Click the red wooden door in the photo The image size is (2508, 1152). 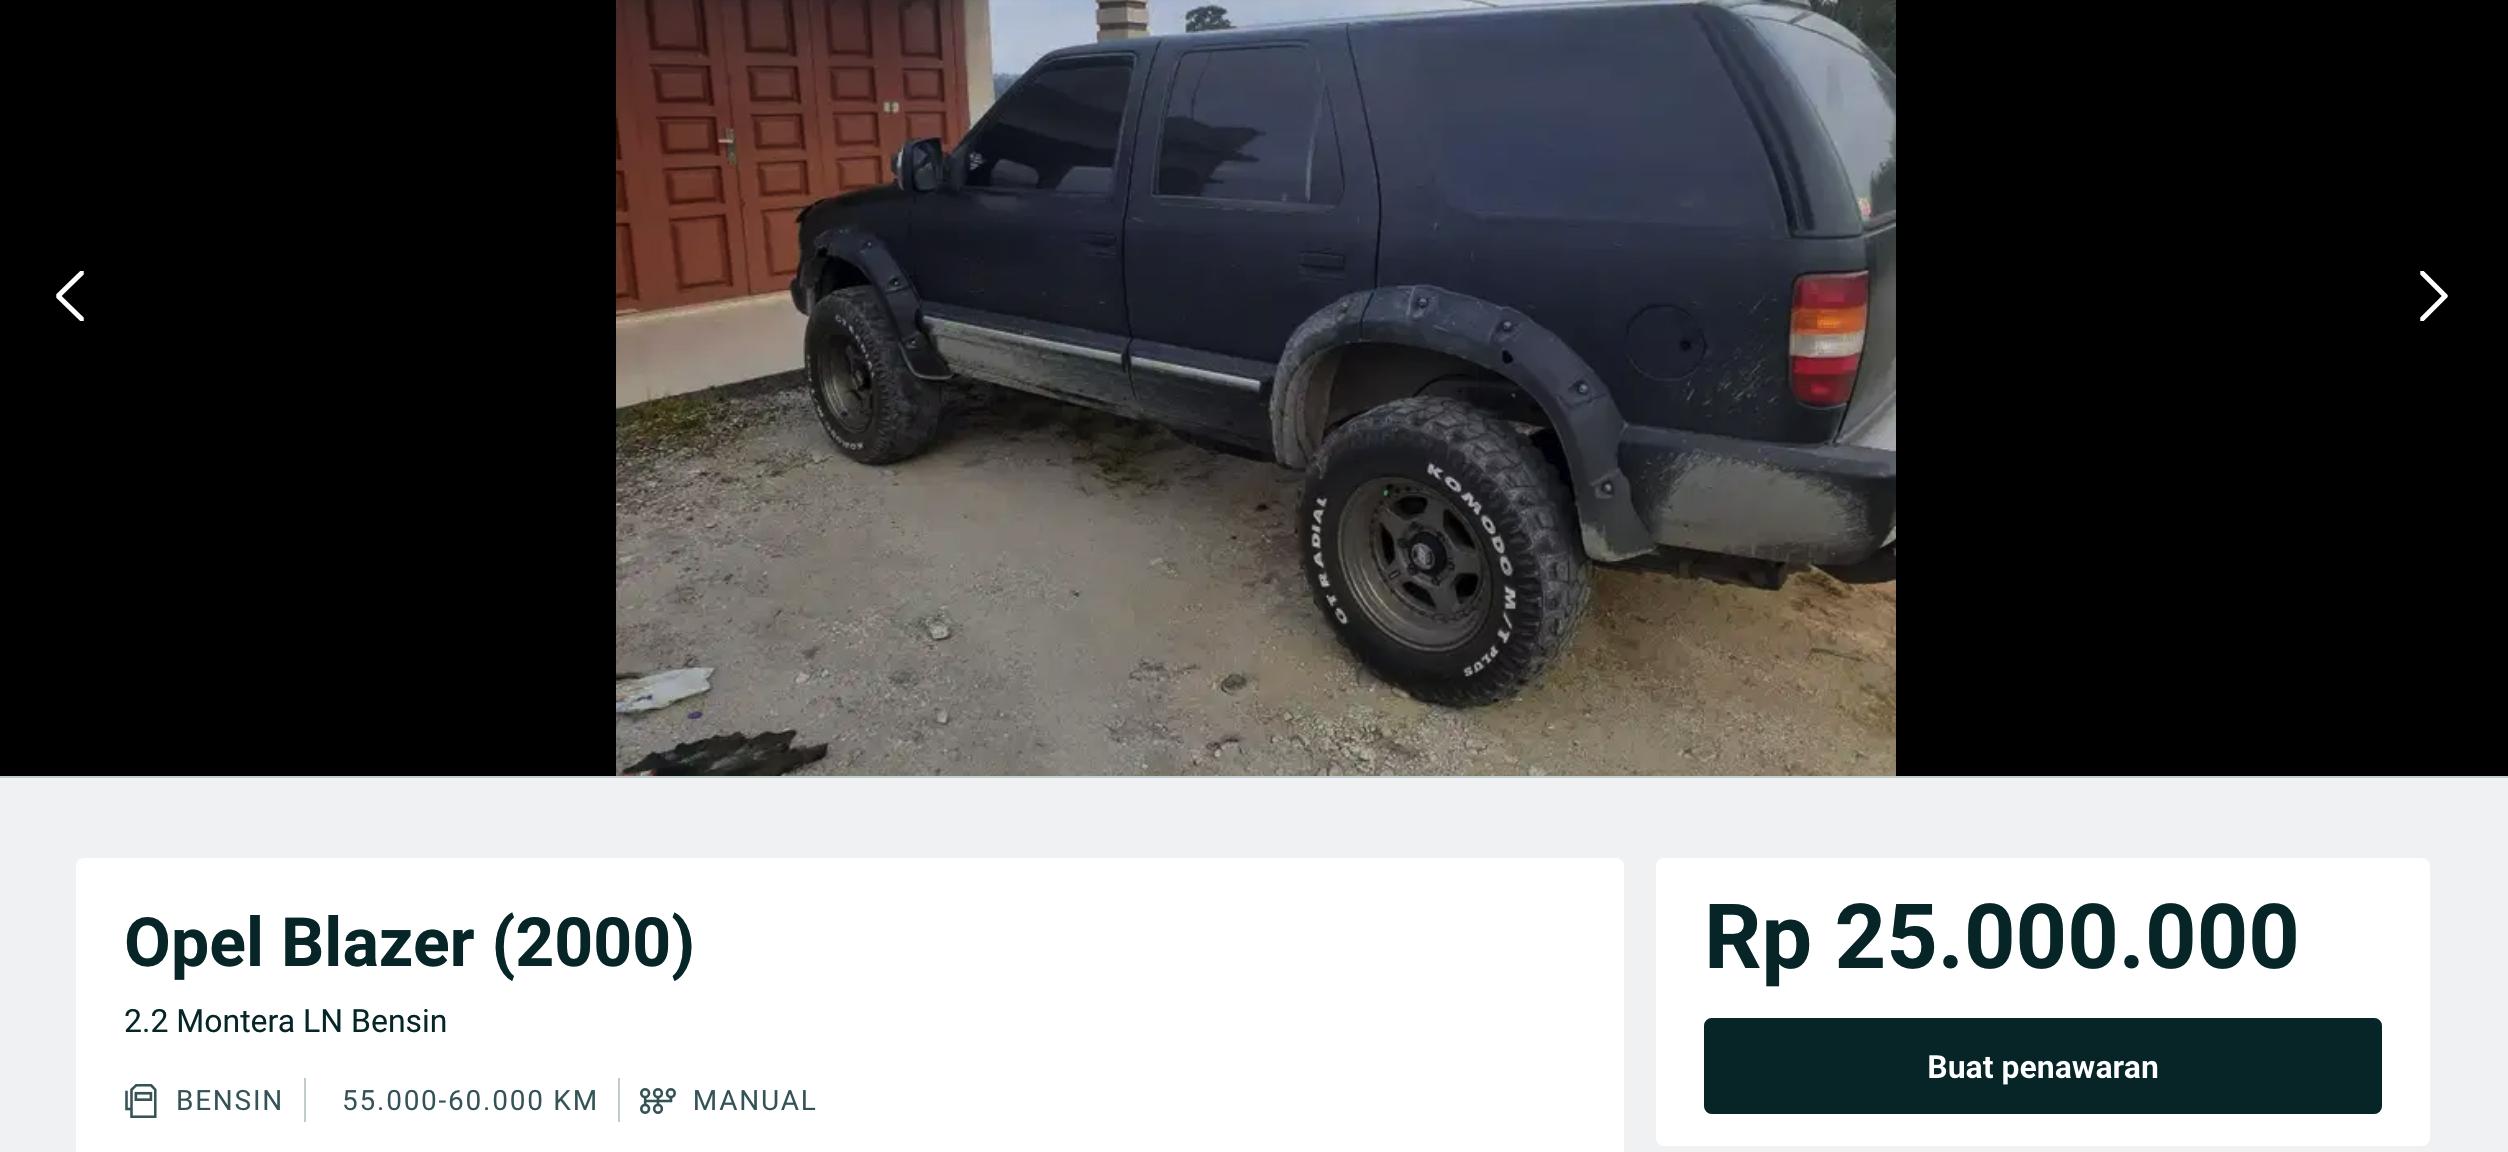[x=790, y=150]
